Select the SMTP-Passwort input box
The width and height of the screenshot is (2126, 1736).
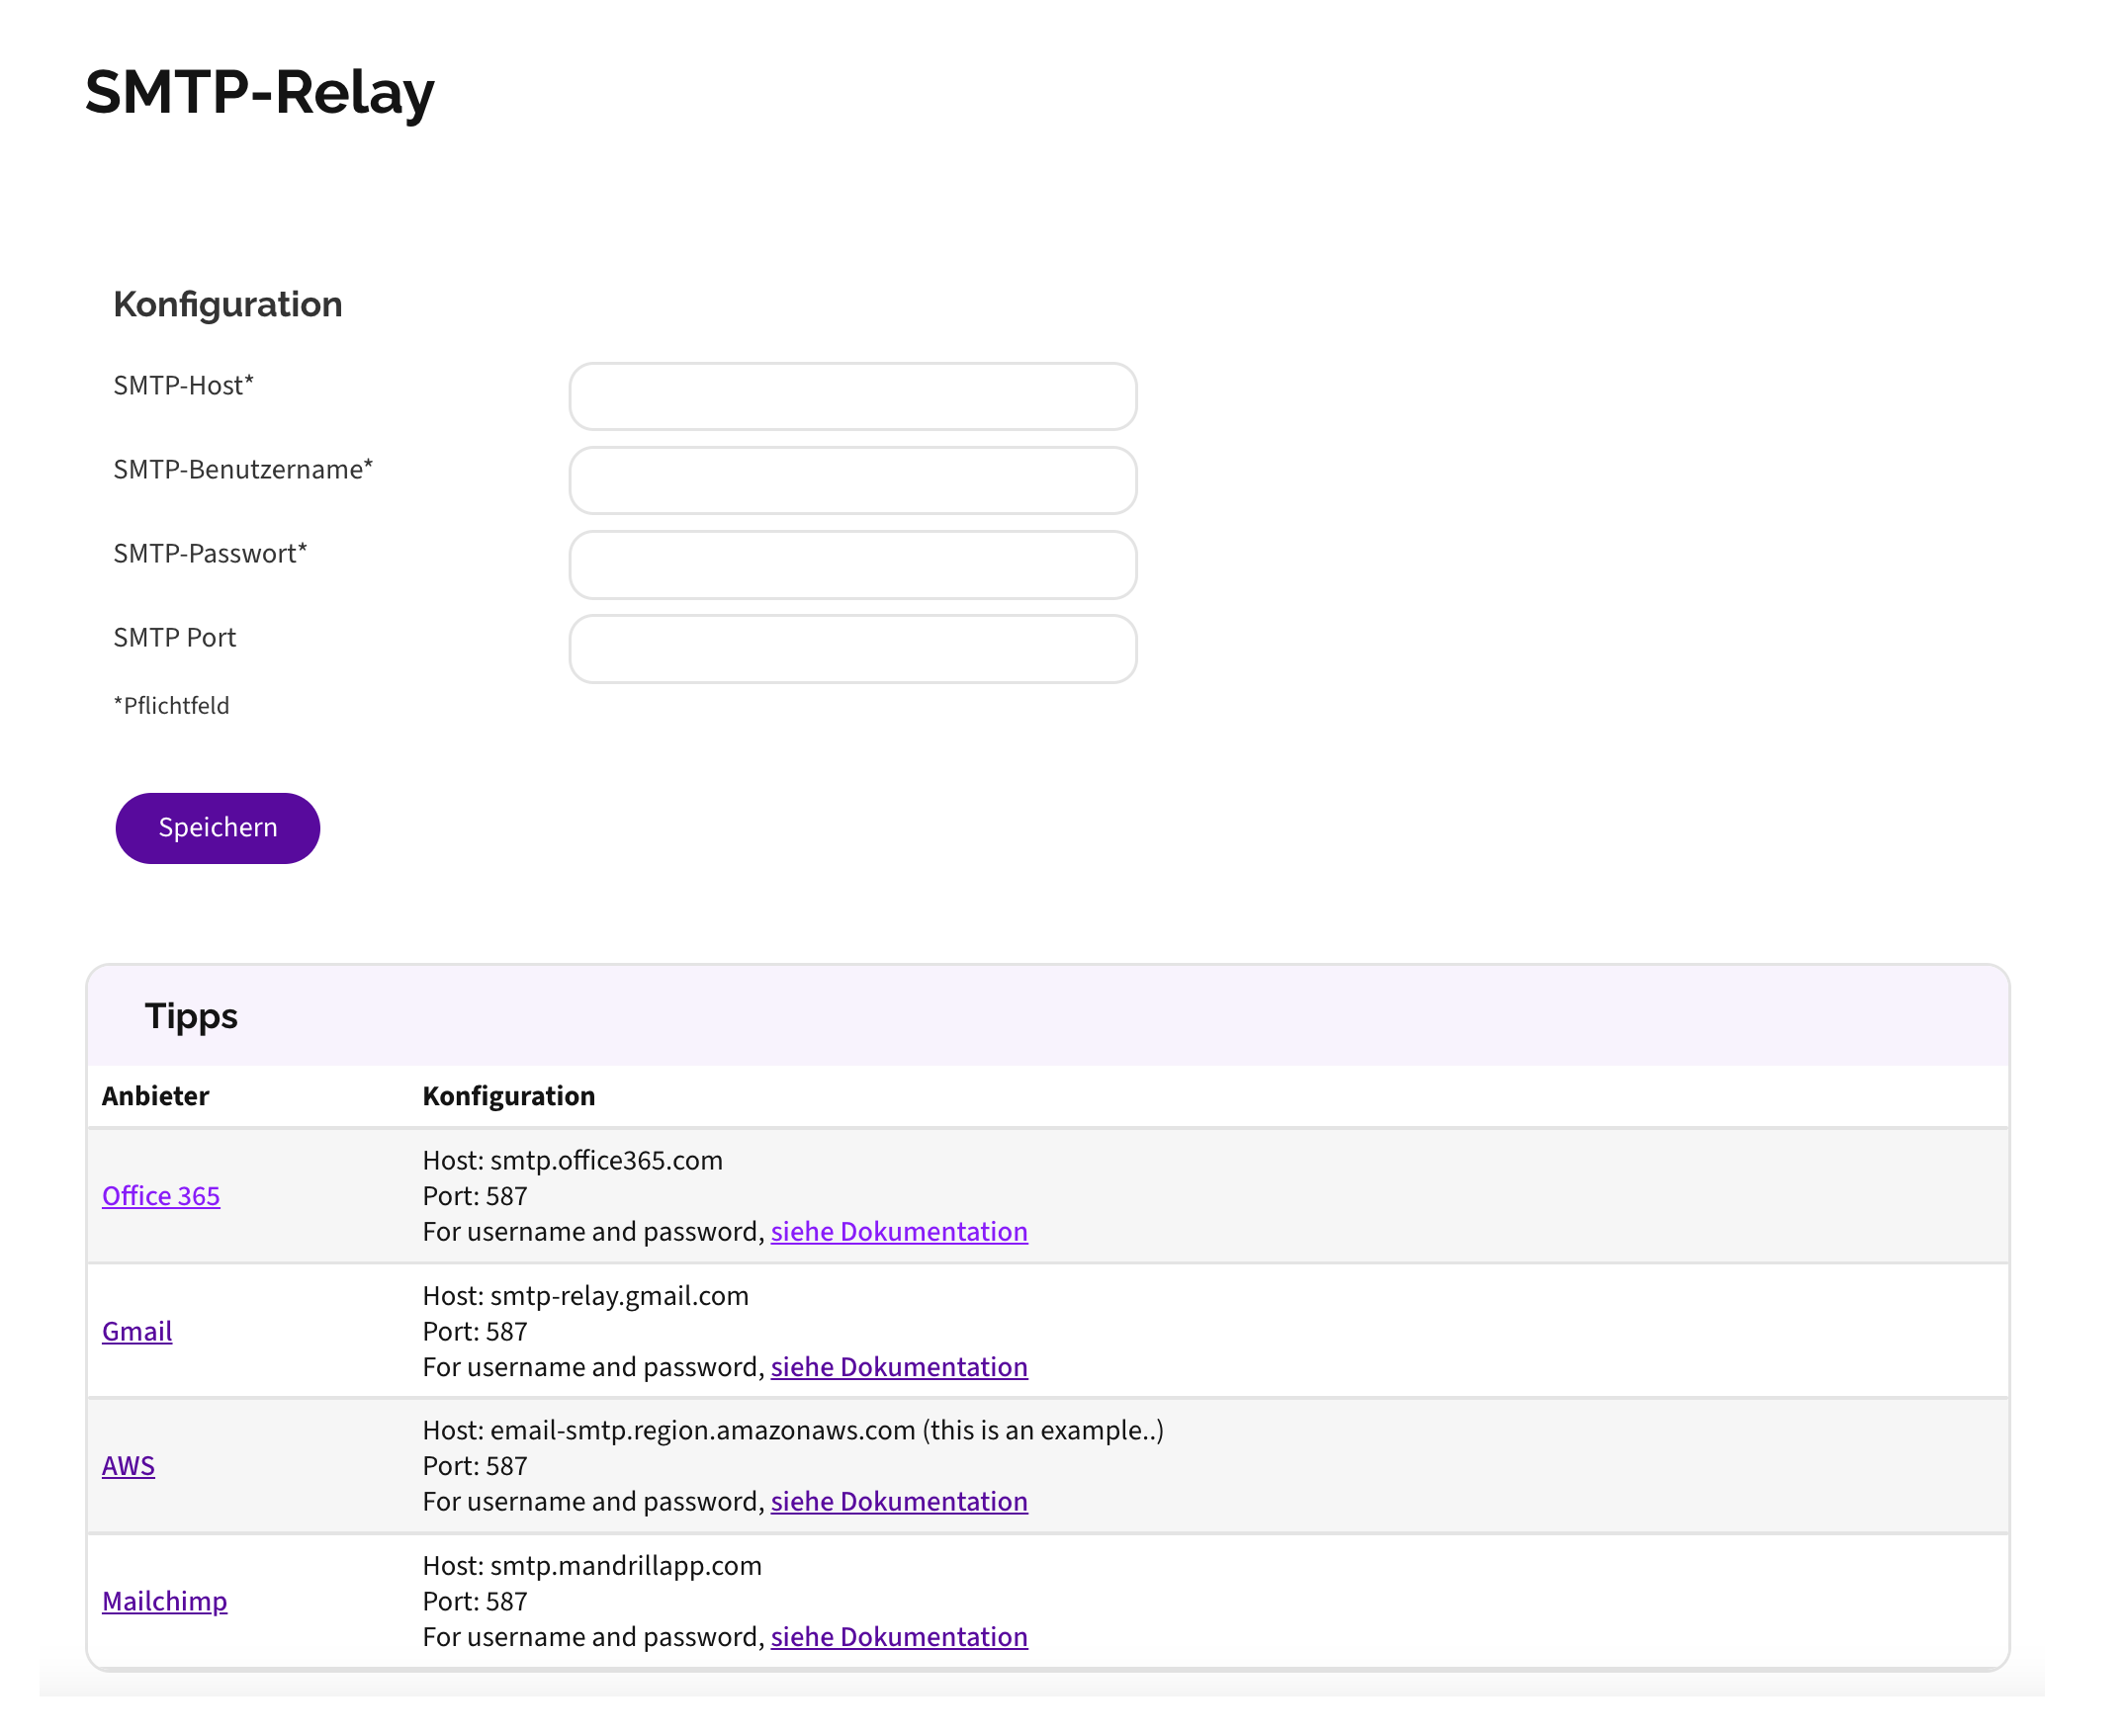[853, 565]
